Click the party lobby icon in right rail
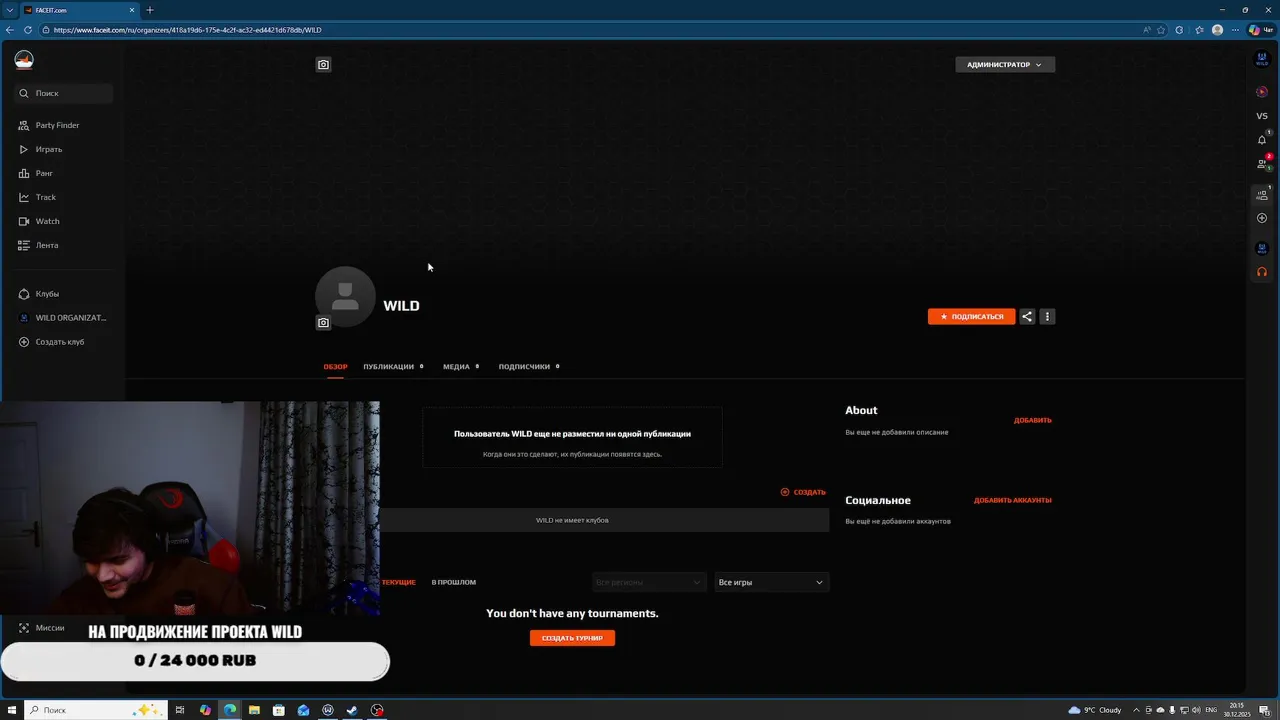Viewport: 1280px width, 720px height. point(1262,194)
